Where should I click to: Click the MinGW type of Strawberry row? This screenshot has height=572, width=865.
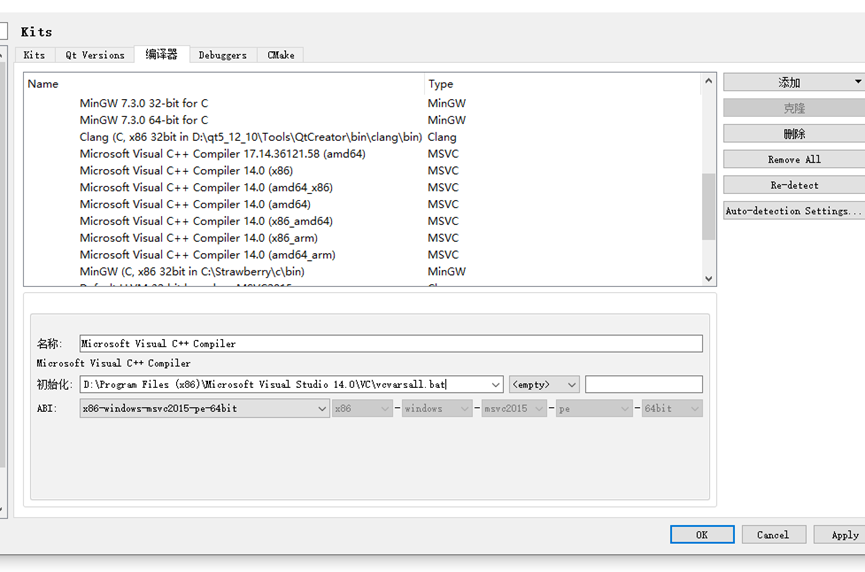tap(447, 271)
